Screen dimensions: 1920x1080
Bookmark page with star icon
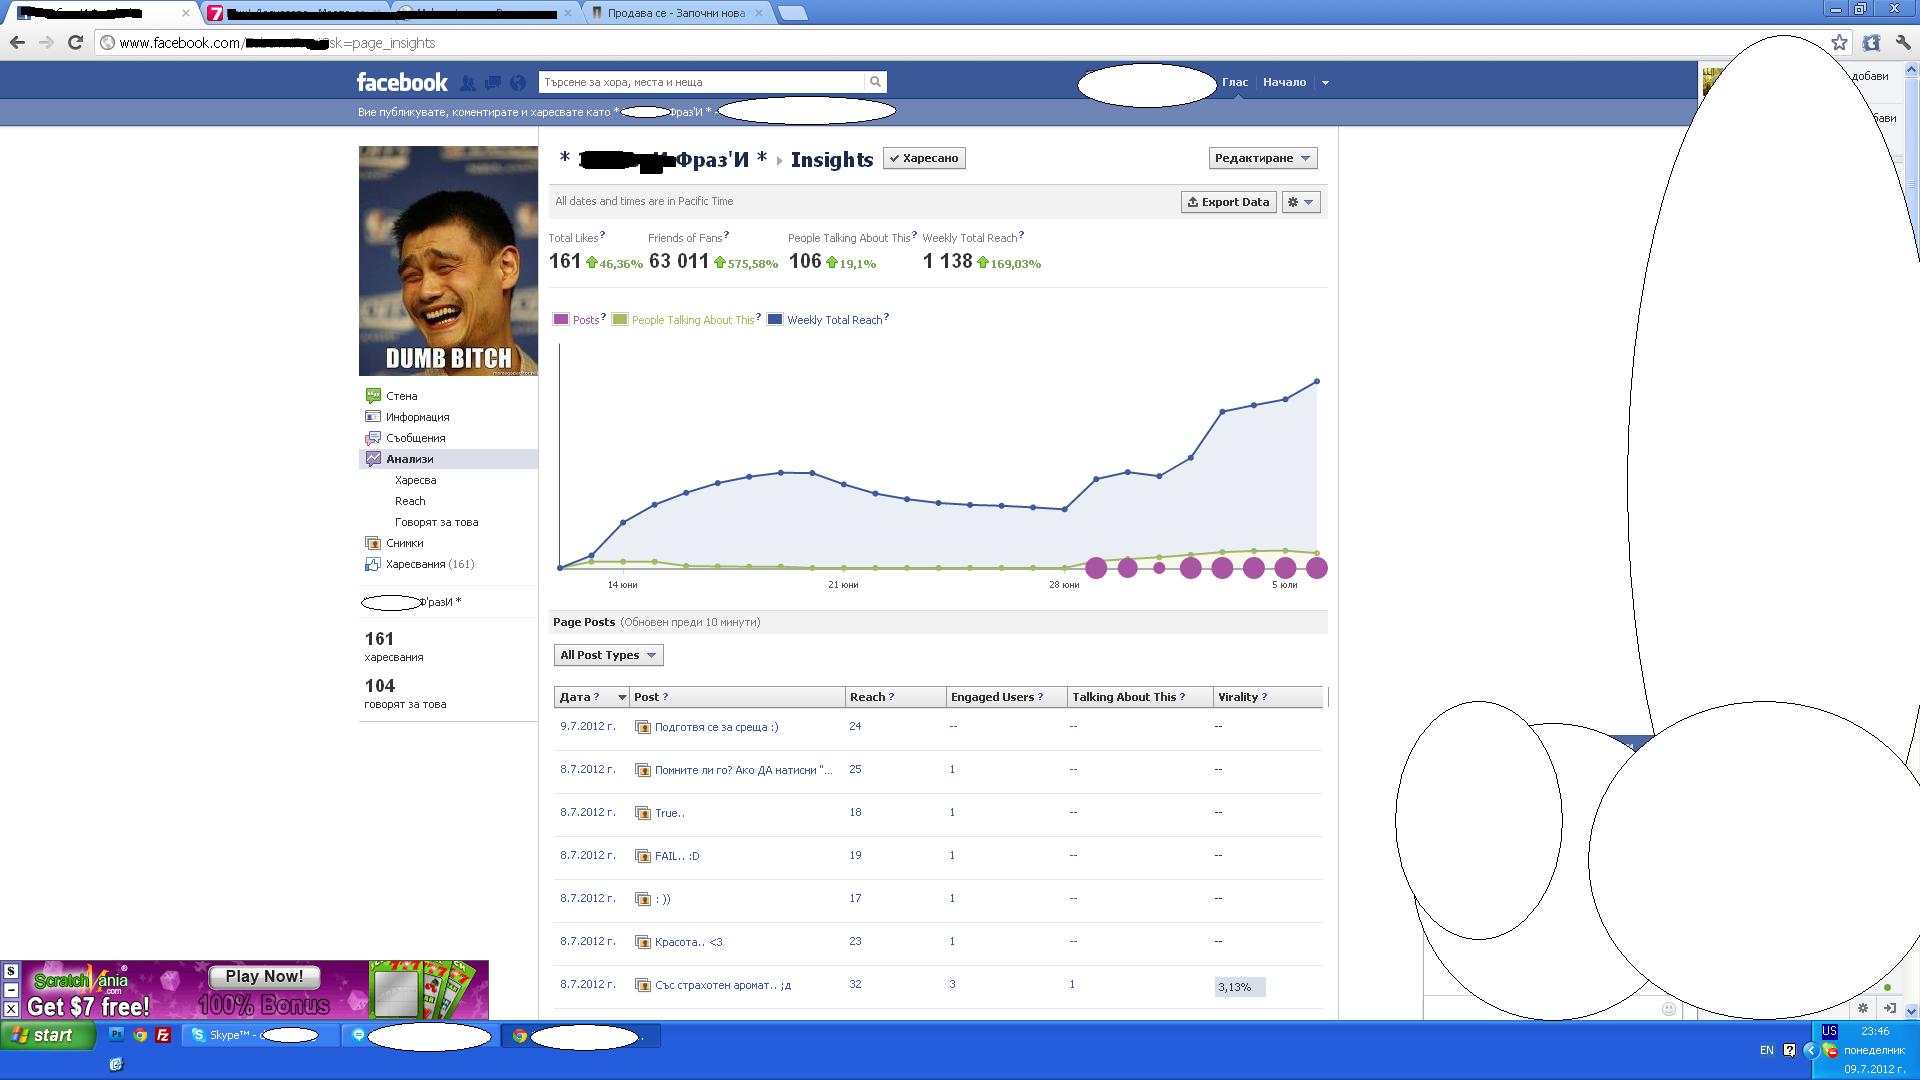[1839, 42]
